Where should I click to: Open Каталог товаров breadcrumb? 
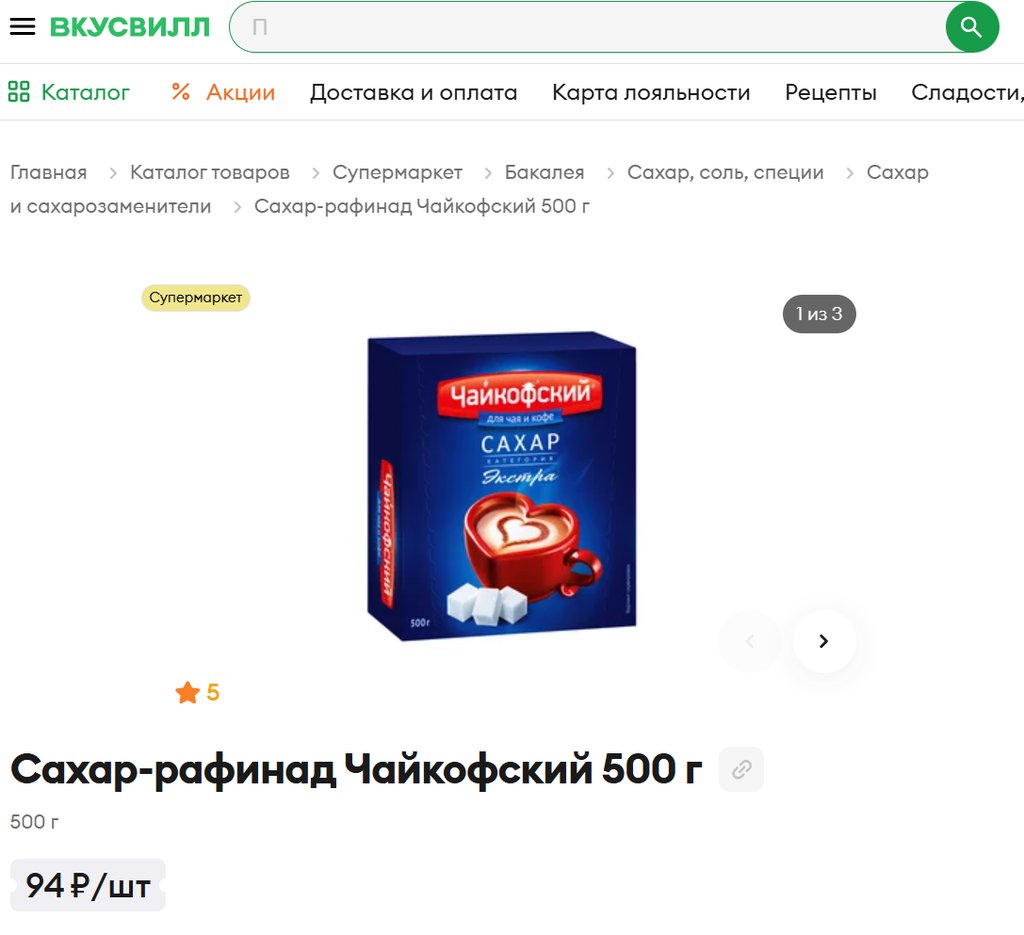(x=210, y=172)
